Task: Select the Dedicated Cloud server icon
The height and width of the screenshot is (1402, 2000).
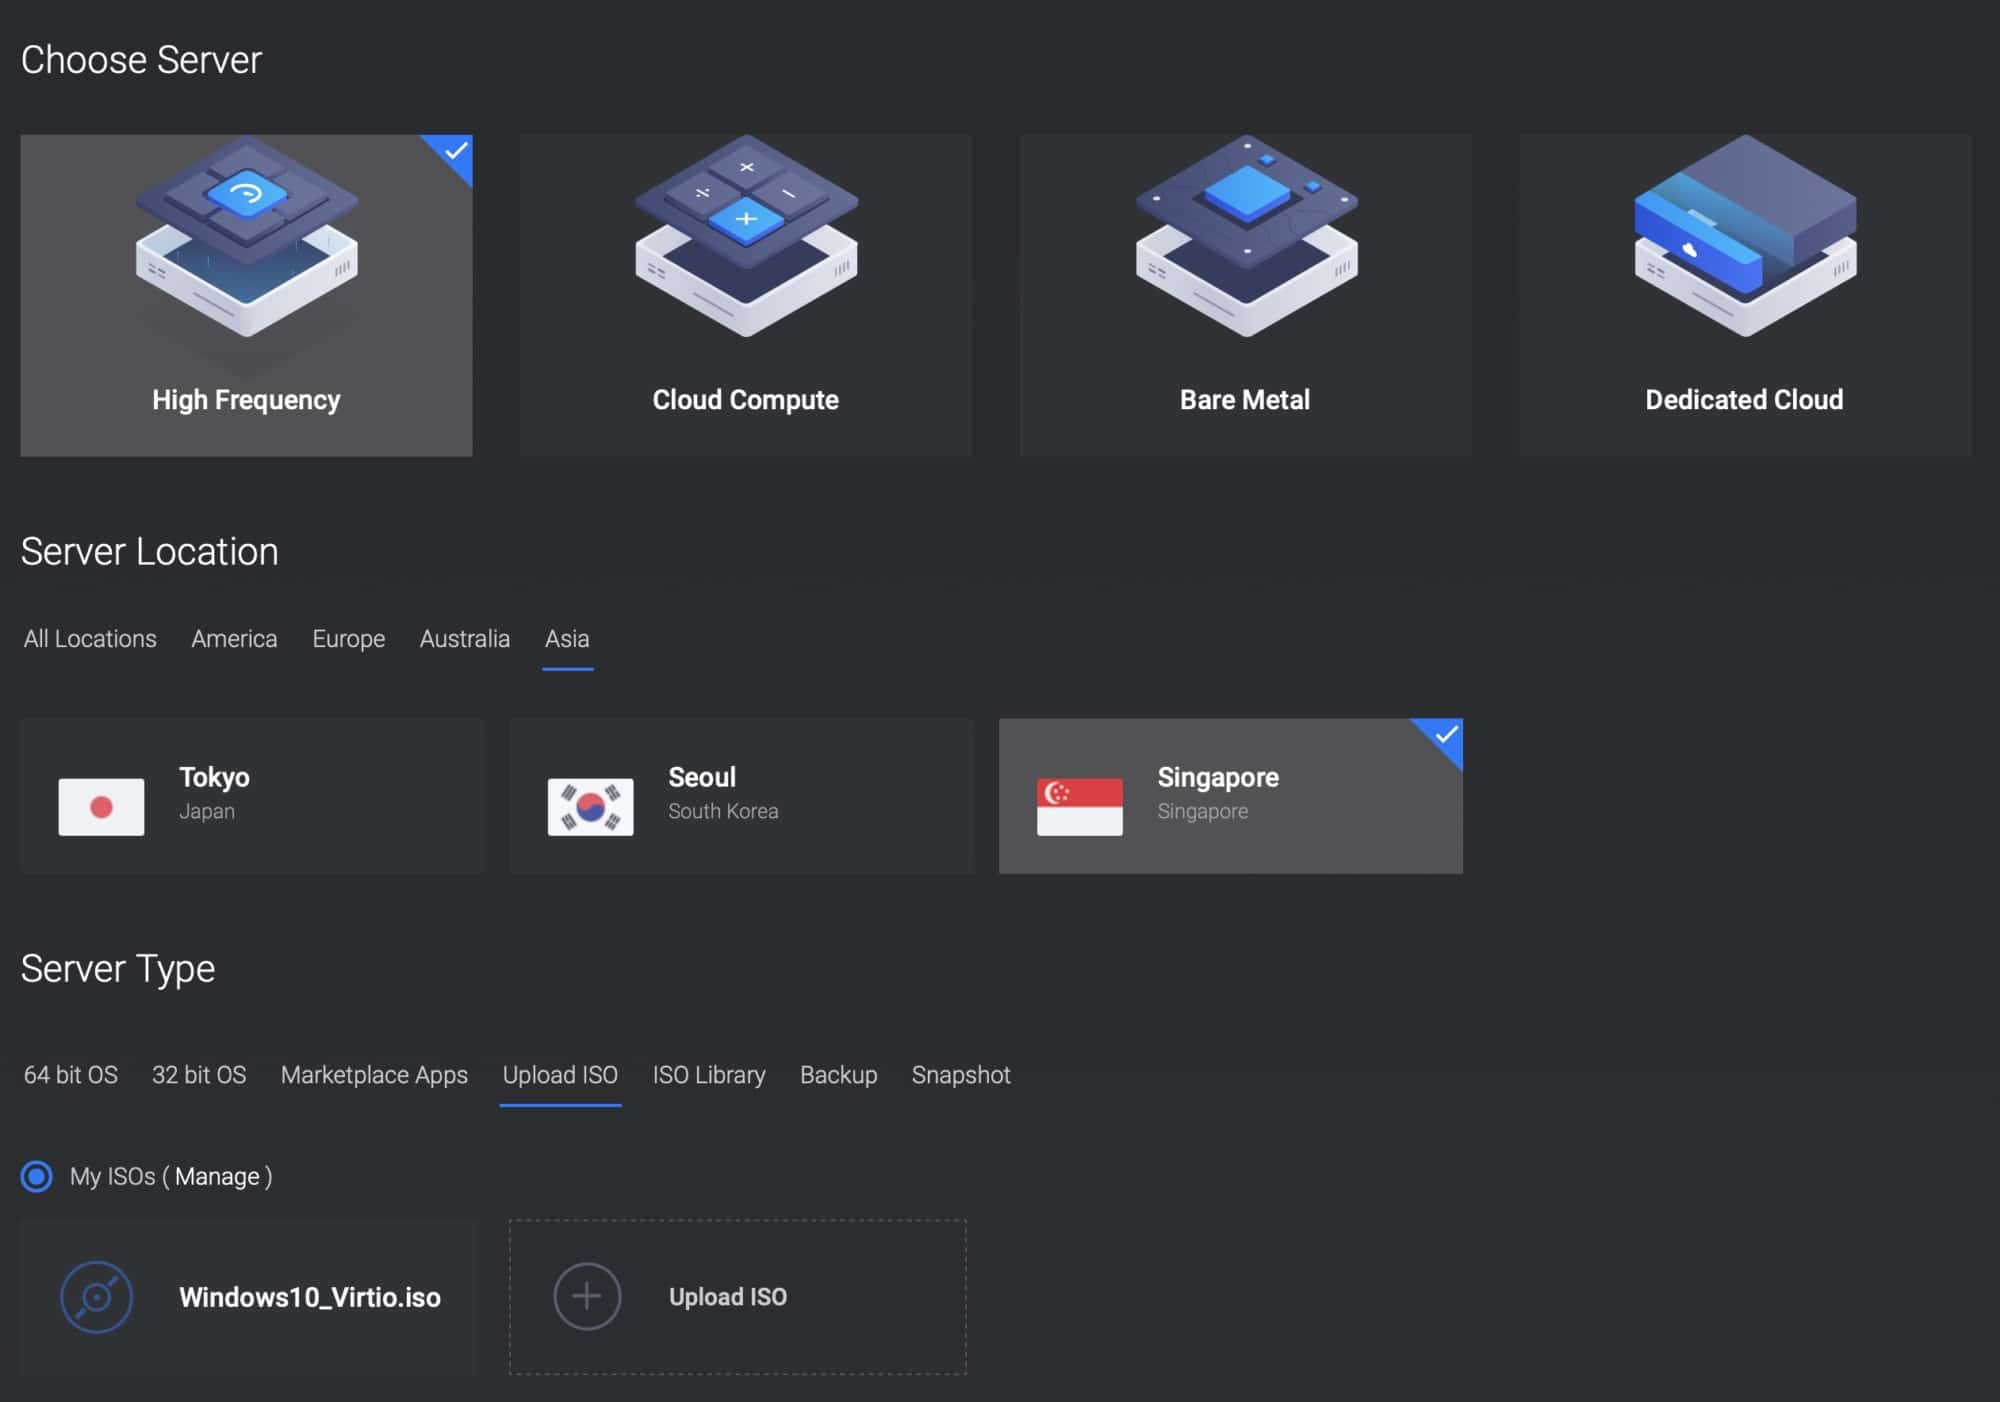Action: point(1745,236)
